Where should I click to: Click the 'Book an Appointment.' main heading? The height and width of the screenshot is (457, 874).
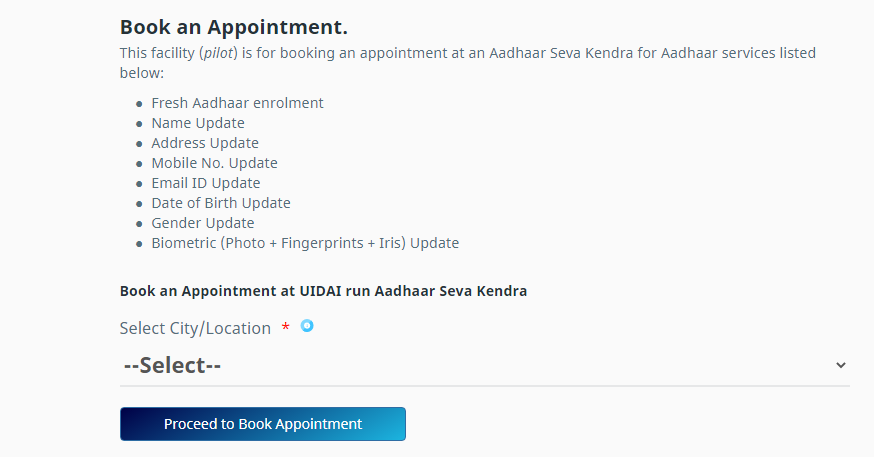[234, 27]
